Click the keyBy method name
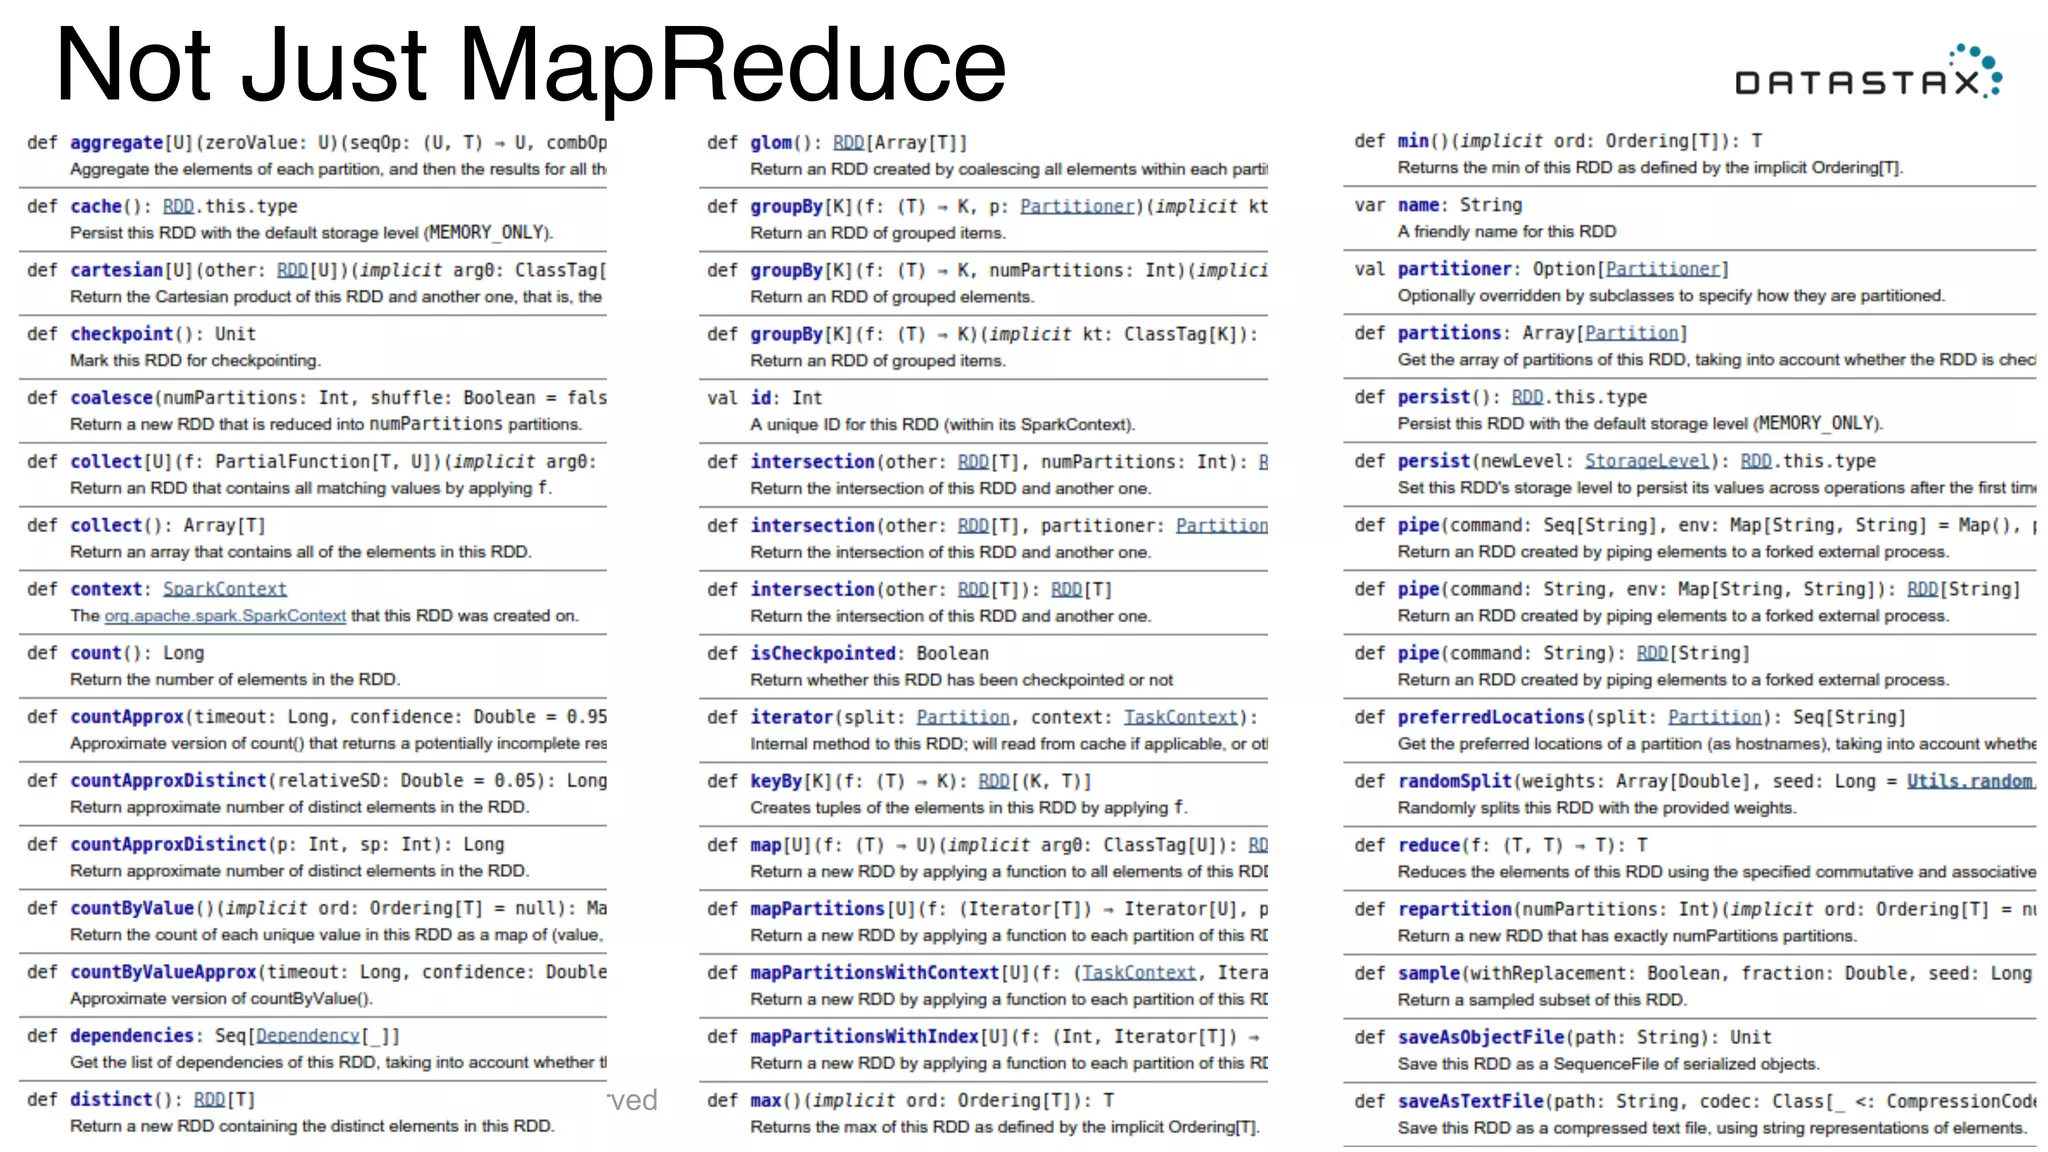The image size is (2048, 1152). [x=776, y=781]
